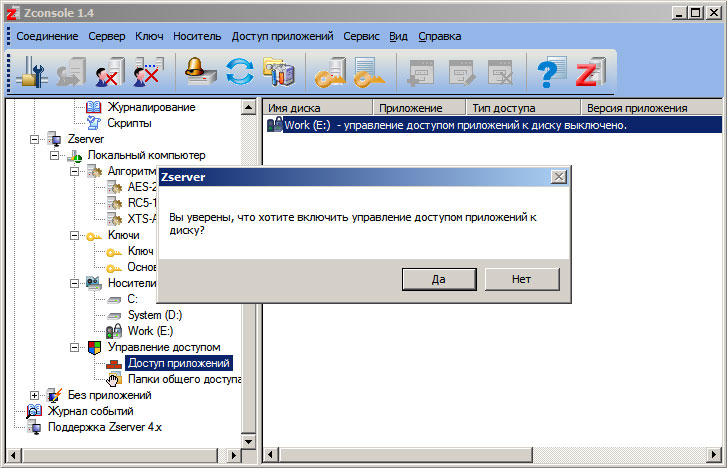Click the disconnect user toolbar icon

coord(110,72)
